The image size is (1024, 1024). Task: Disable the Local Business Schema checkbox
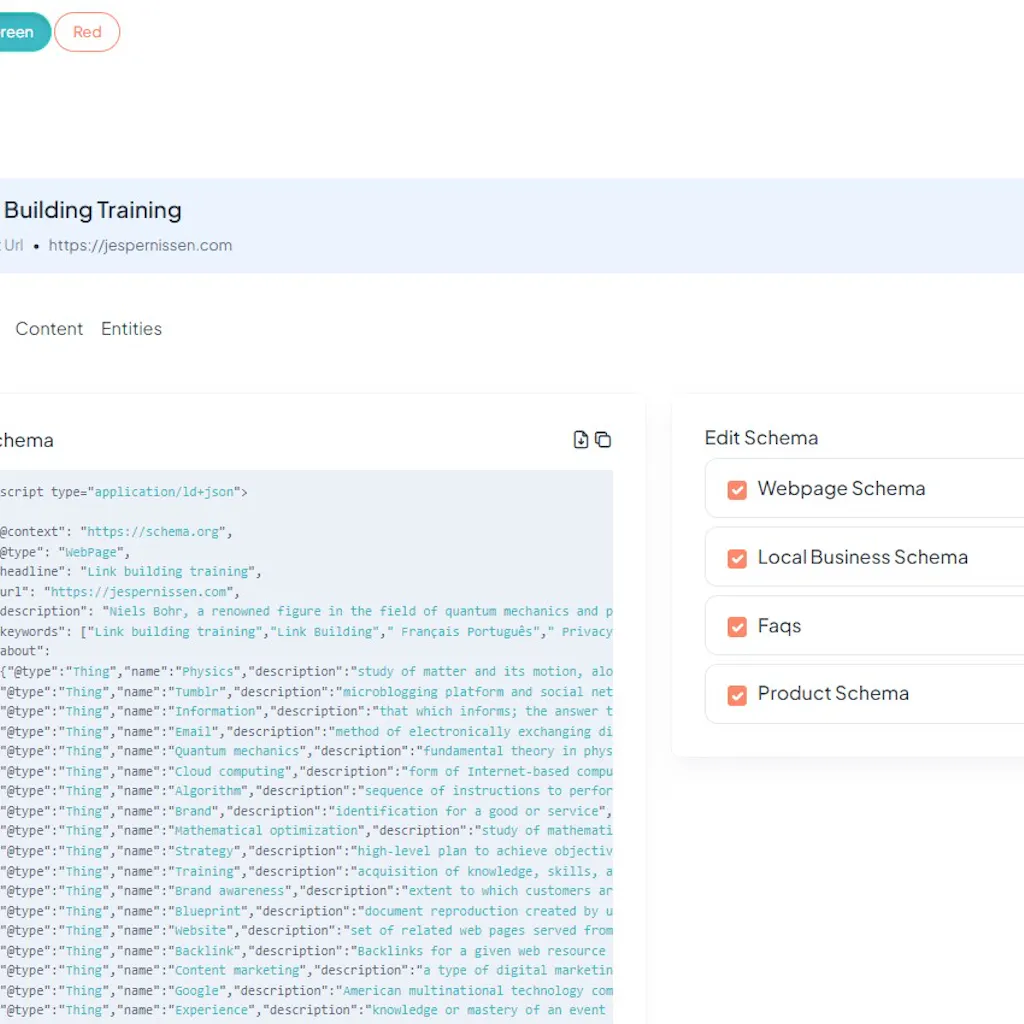tap(737, 557)
